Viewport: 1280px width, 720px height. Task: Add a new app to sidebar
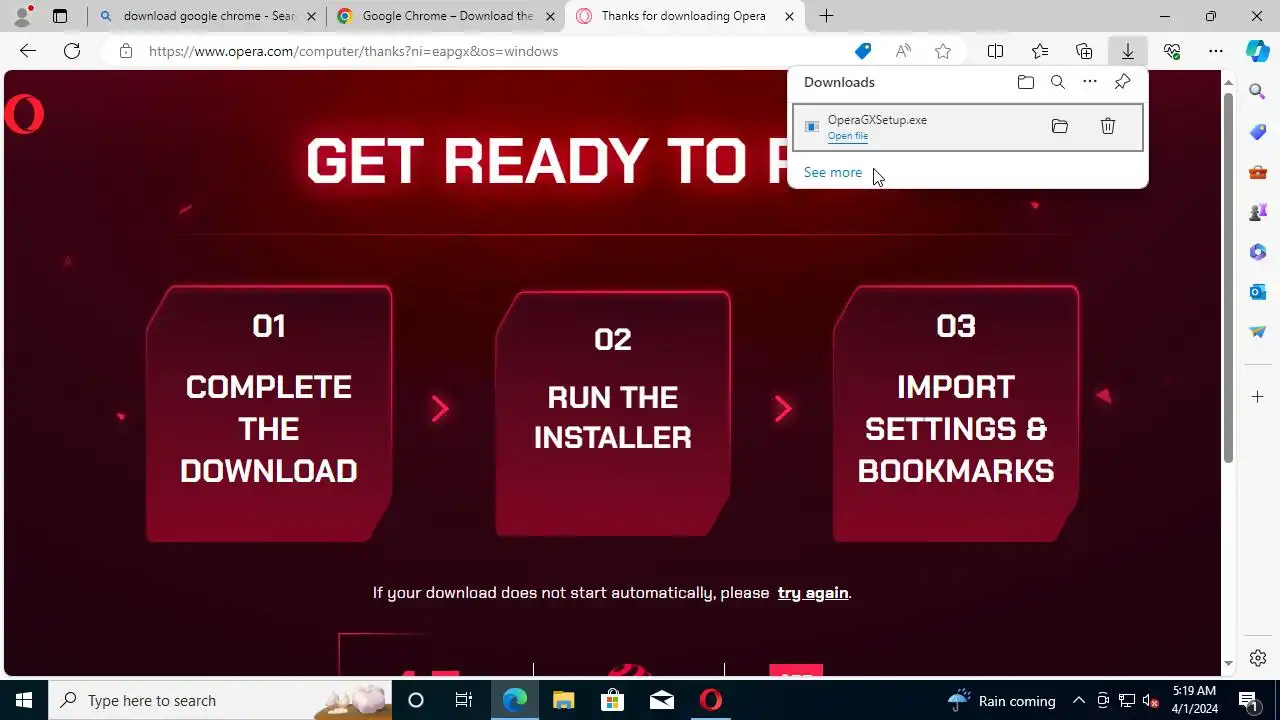(1258, 397)
